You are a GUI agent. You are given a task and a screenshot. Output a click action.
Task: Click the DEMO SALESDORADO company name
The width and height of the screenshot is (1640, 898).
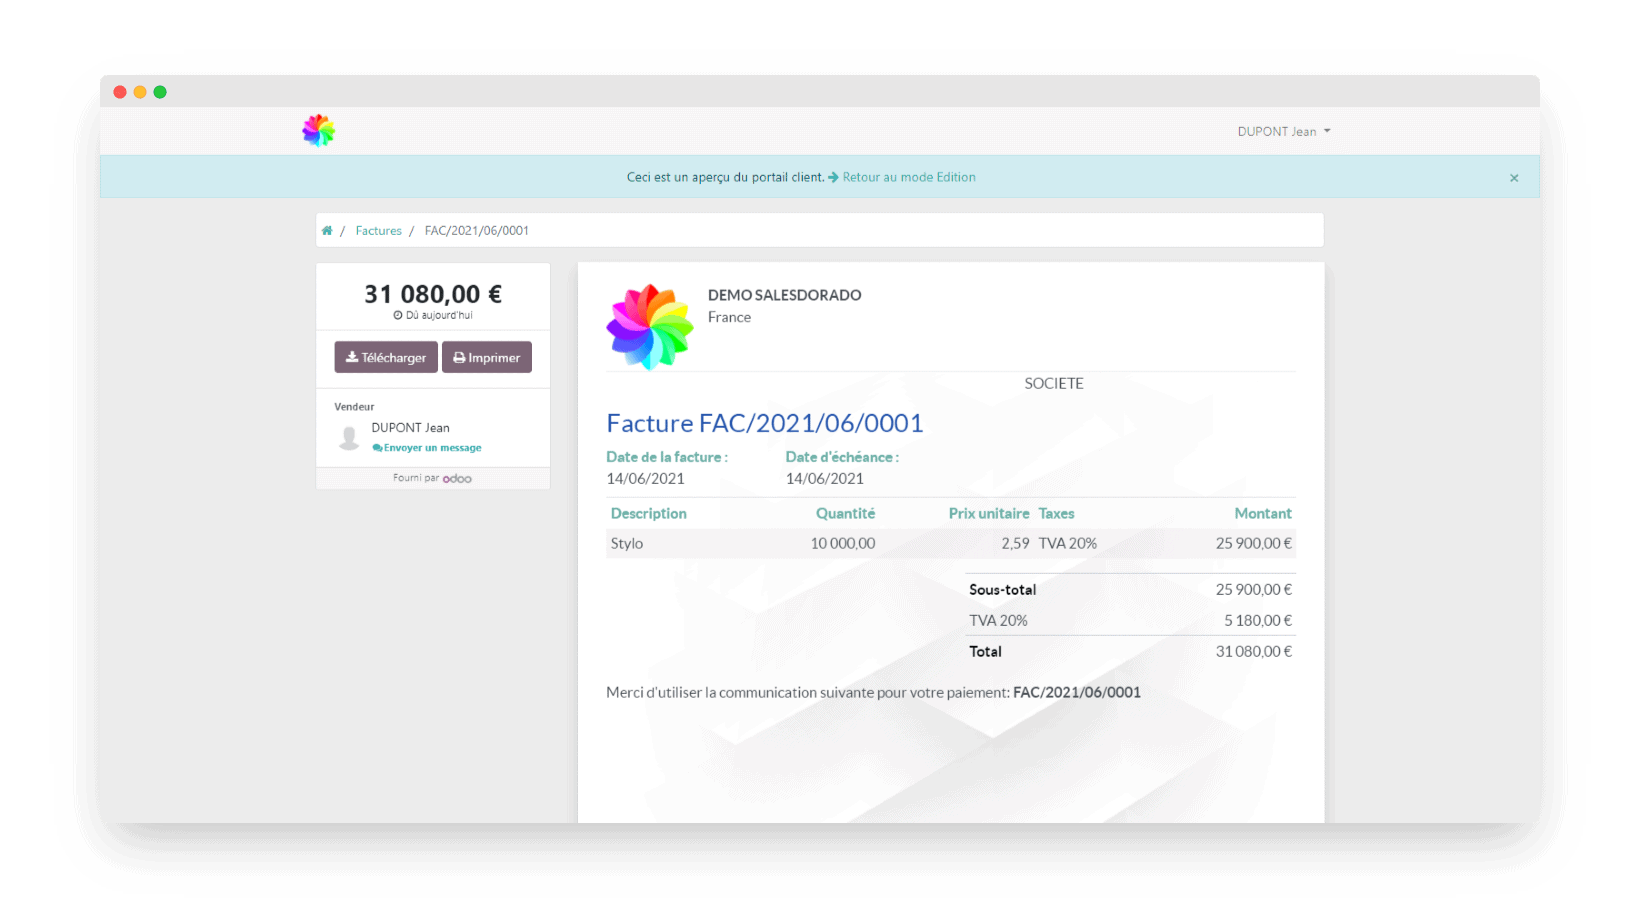coord(785,295)
